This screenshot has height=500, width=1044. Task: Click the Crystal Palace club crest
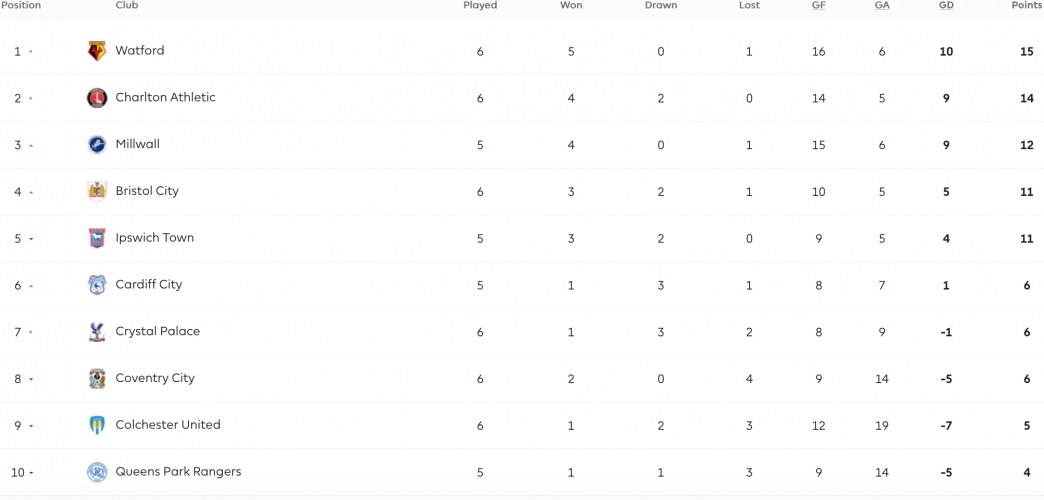click(97, 332)
